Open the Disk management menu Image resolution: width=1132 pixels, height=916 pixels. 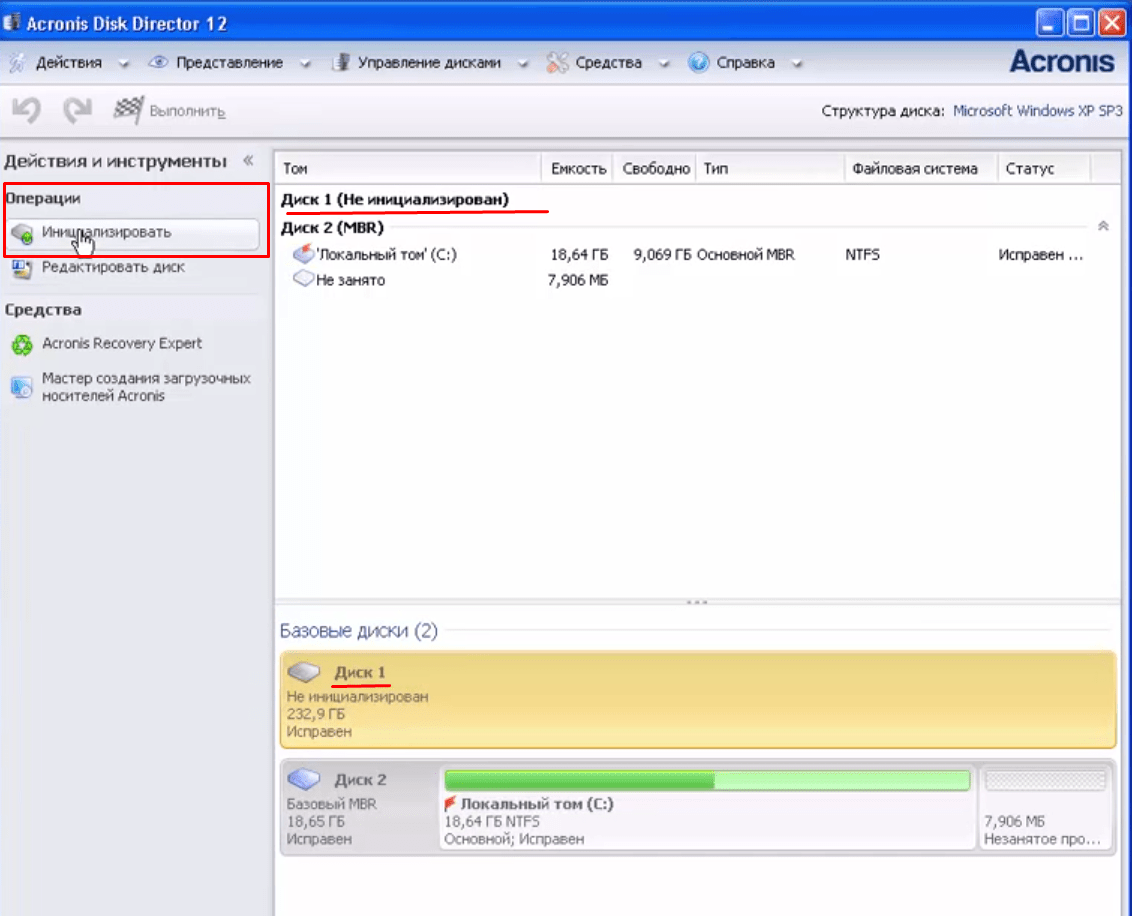click(428, 62)
